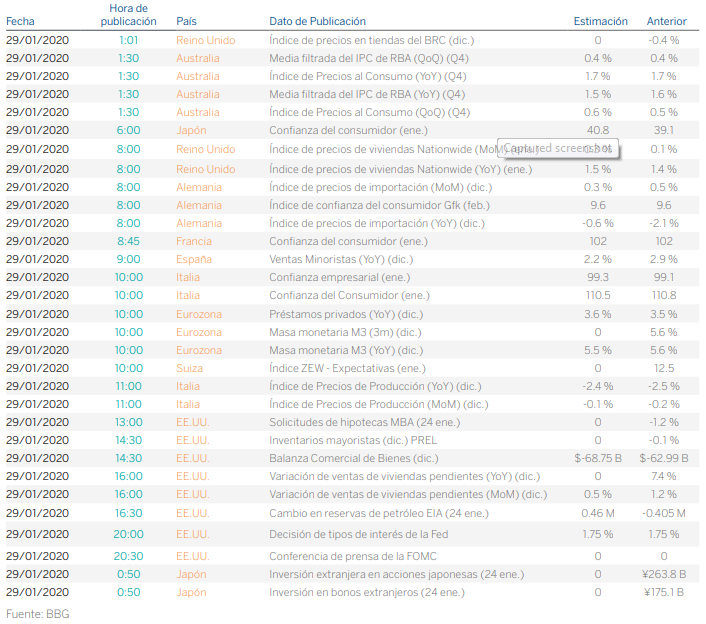The width and height of the screenshot is (706, 624).
Task: Select the España country label
Action: tap(194, 259)
